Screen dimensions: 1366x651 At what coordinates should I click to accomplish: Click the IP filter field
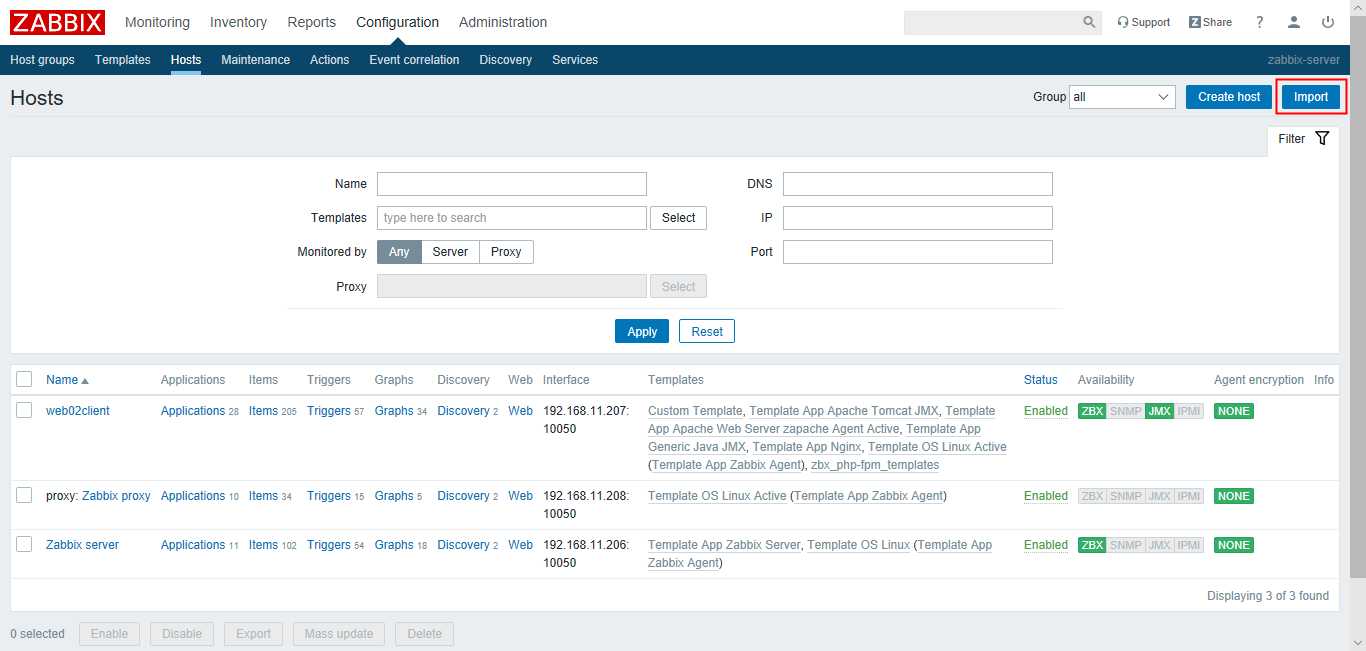(x=918, y=218)
